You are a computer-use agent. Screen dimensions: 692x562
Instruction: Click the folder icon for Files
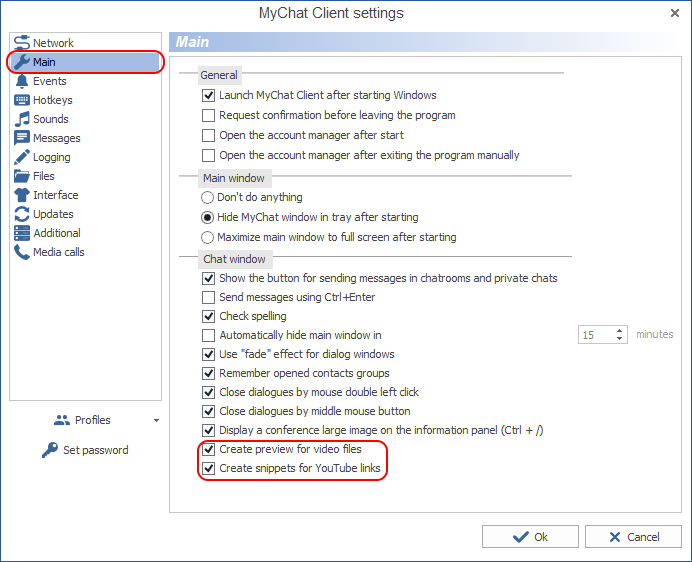(22, 176)
